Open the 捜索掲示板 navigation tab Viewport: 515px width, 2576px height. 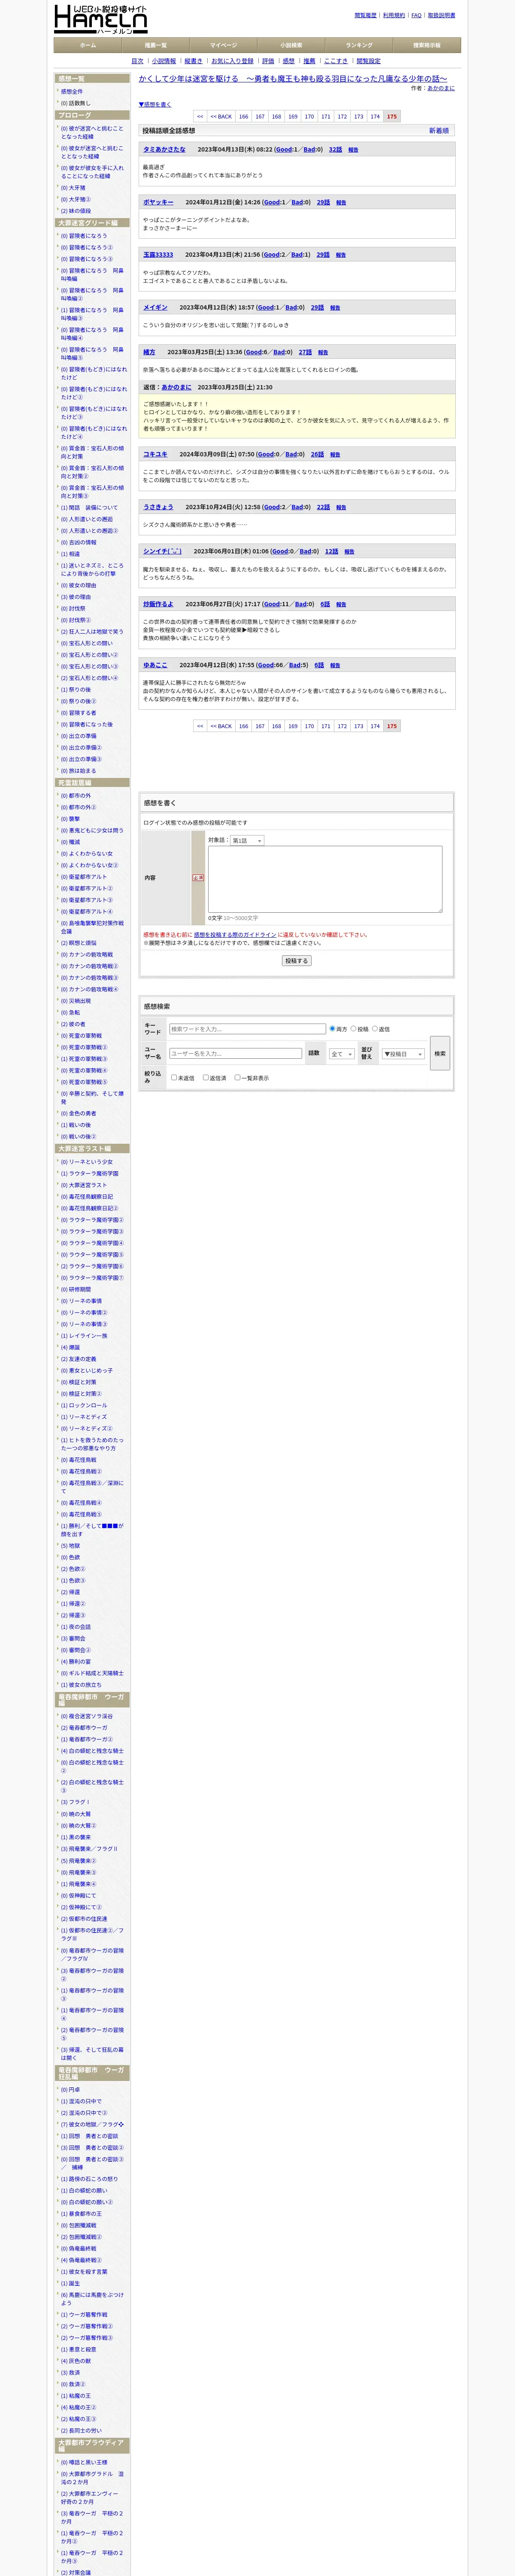point(427,45)
